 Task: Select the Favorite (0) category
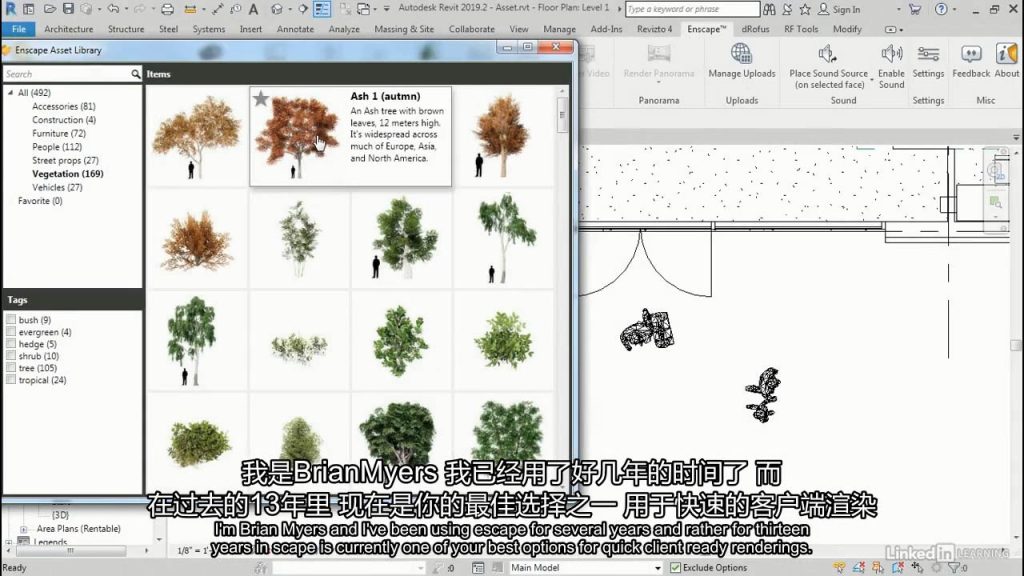40,200
